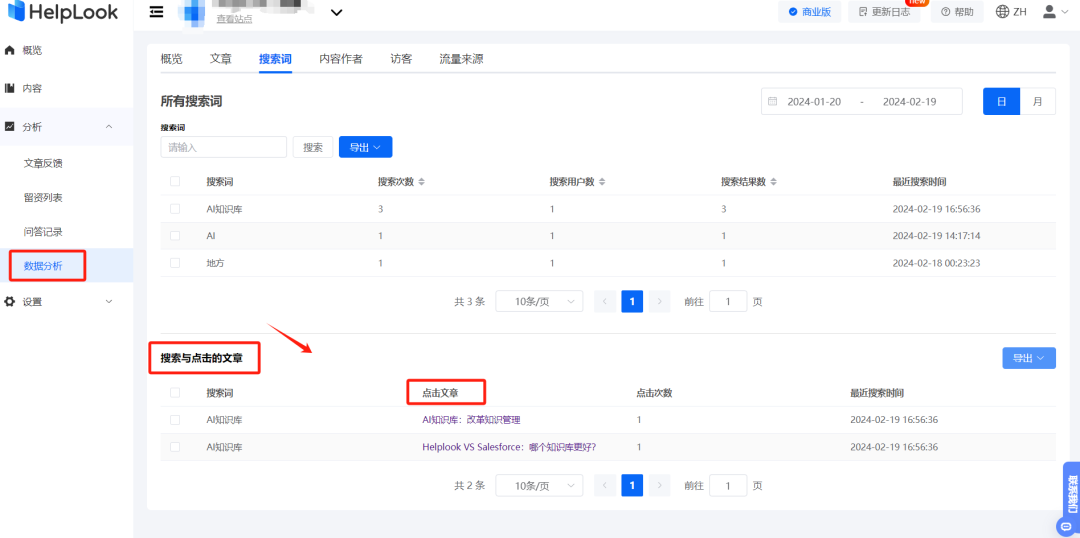Open the 帮助 help button

(x=957, y=12)
